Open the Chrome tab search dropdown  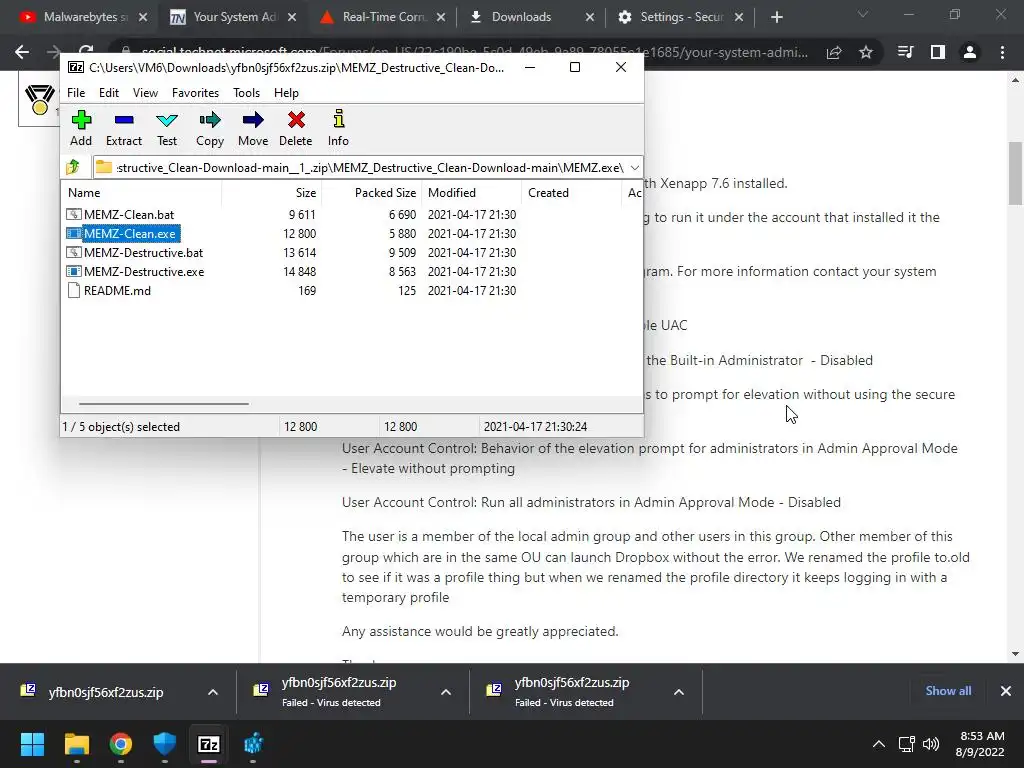click(x=863, y=14)
